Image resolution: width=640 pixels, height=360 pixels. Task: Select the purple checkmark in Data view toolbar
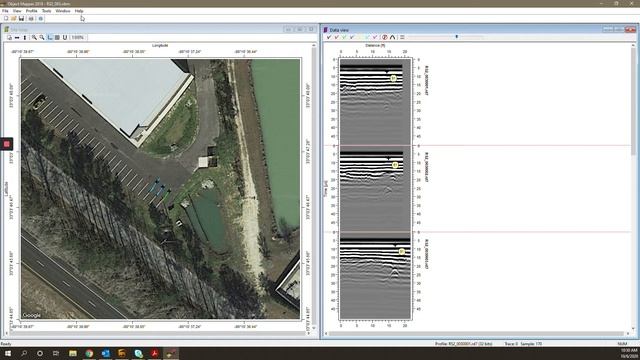pyautogui.click(x=375, y=37)
